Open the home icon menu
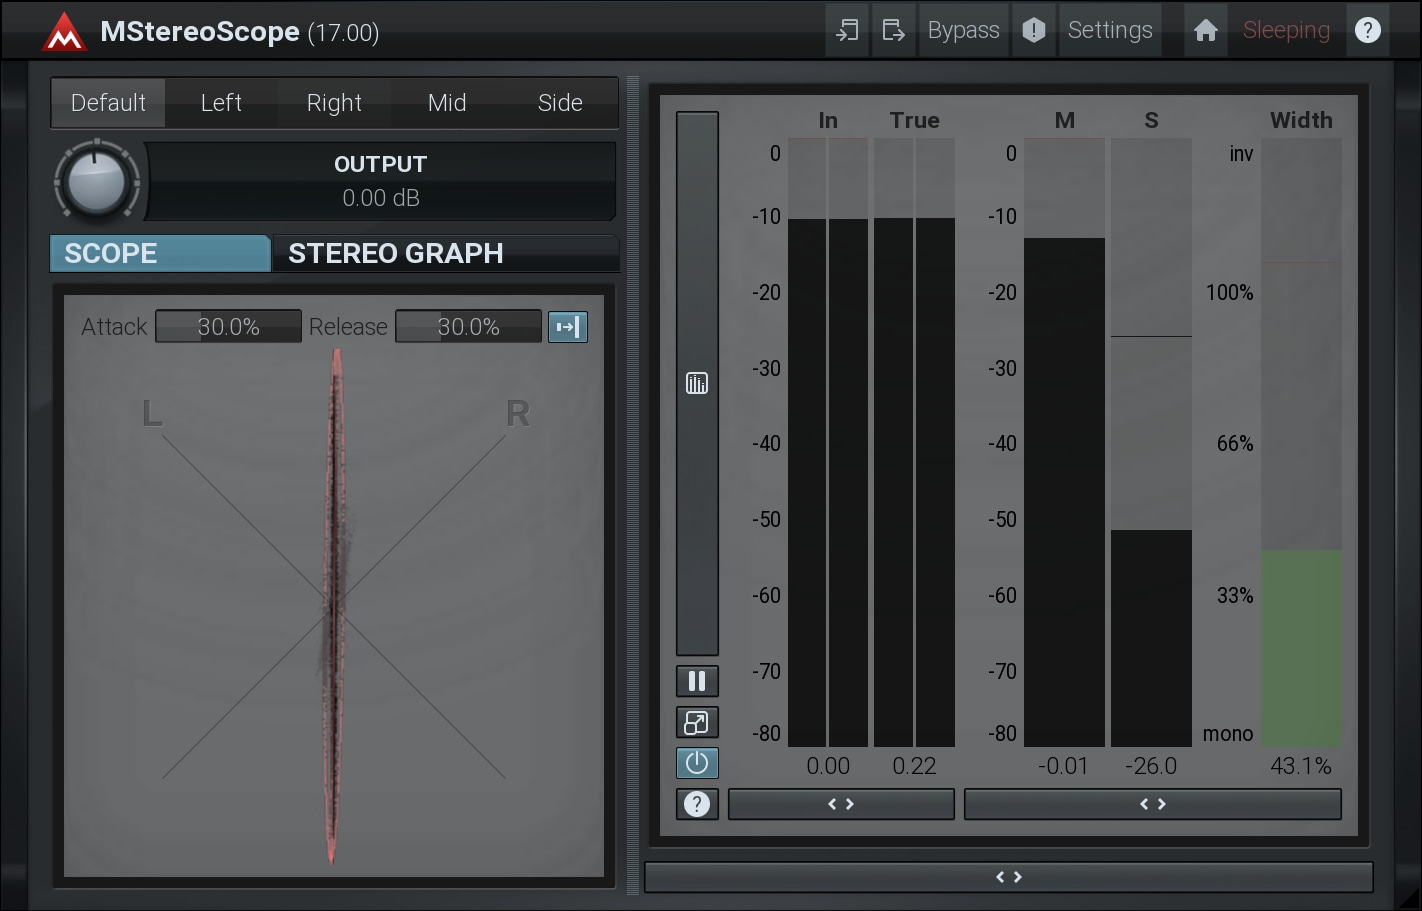Image resolution: width=1422 pixels, height=911 pixels. click(1205, 31)
